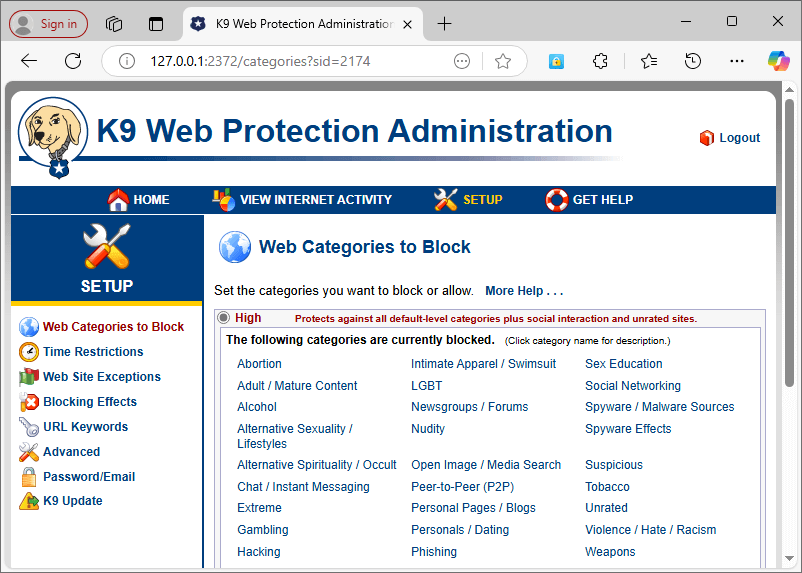Viewport: 802px width, 573px height.
Task: Open browser Settings and more menu
Action: click(737, 61)
